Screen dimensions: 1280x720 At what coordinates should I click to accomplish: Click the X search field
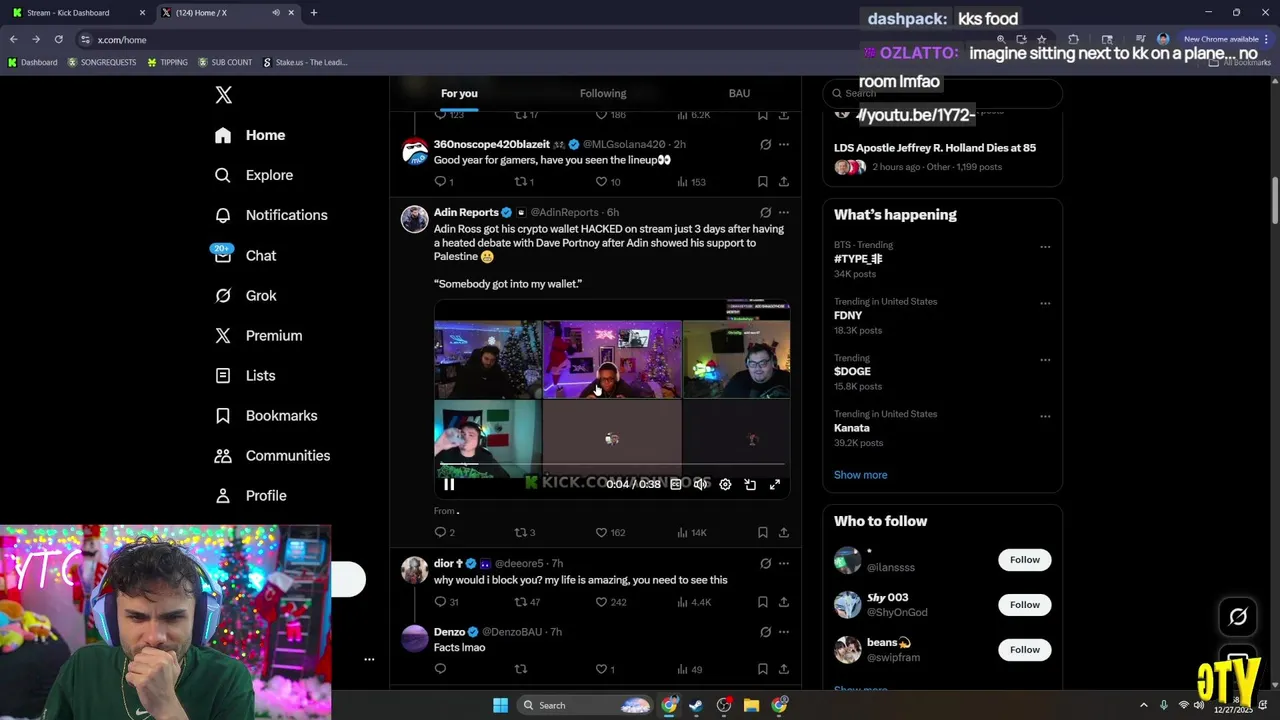(942, 93)
